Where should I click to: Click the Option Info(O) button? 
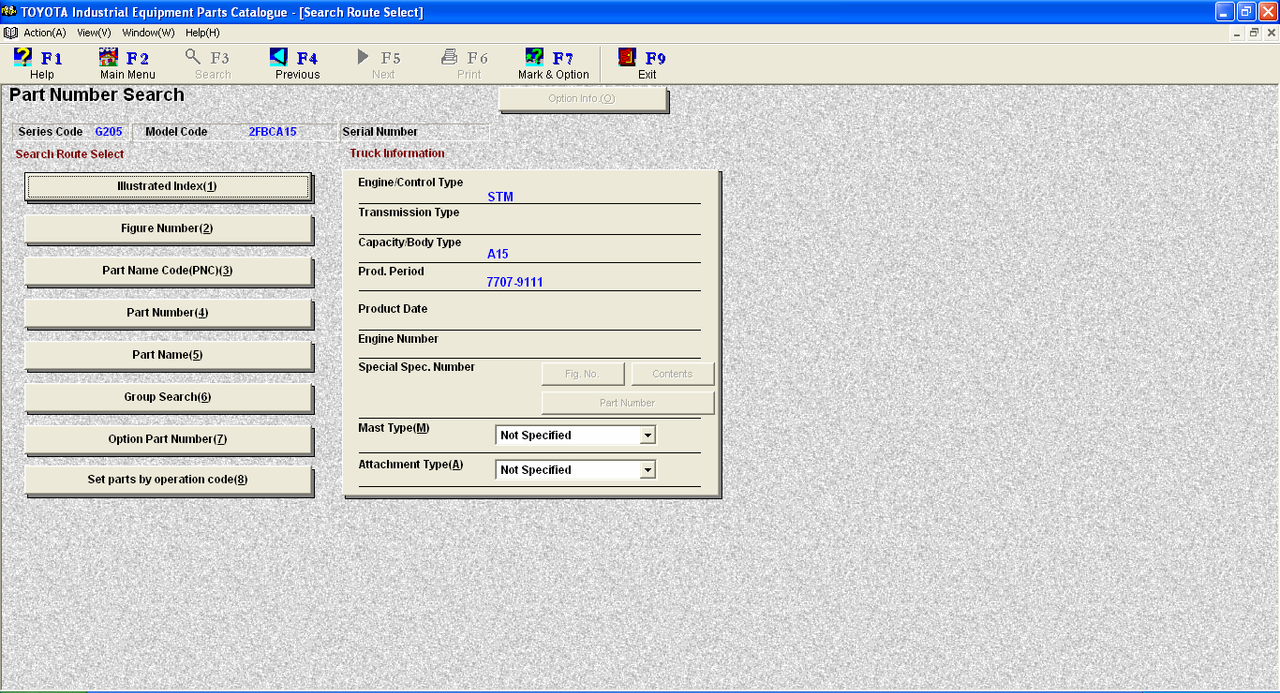click(582, 99)
